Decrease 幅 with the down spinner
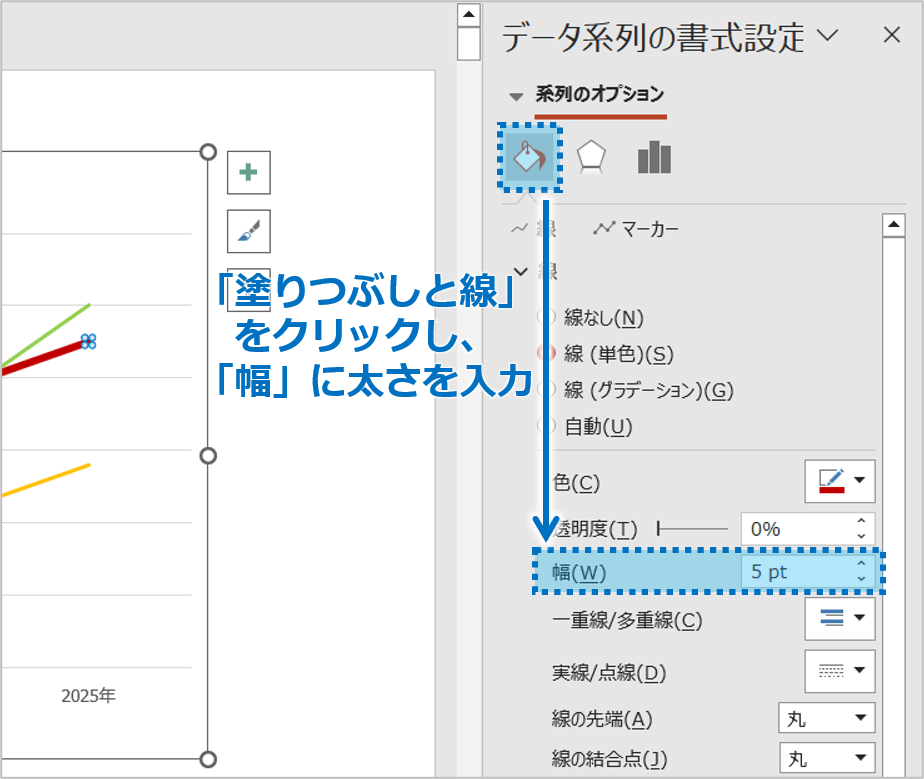The image size is (924, 779). [861, 579]
